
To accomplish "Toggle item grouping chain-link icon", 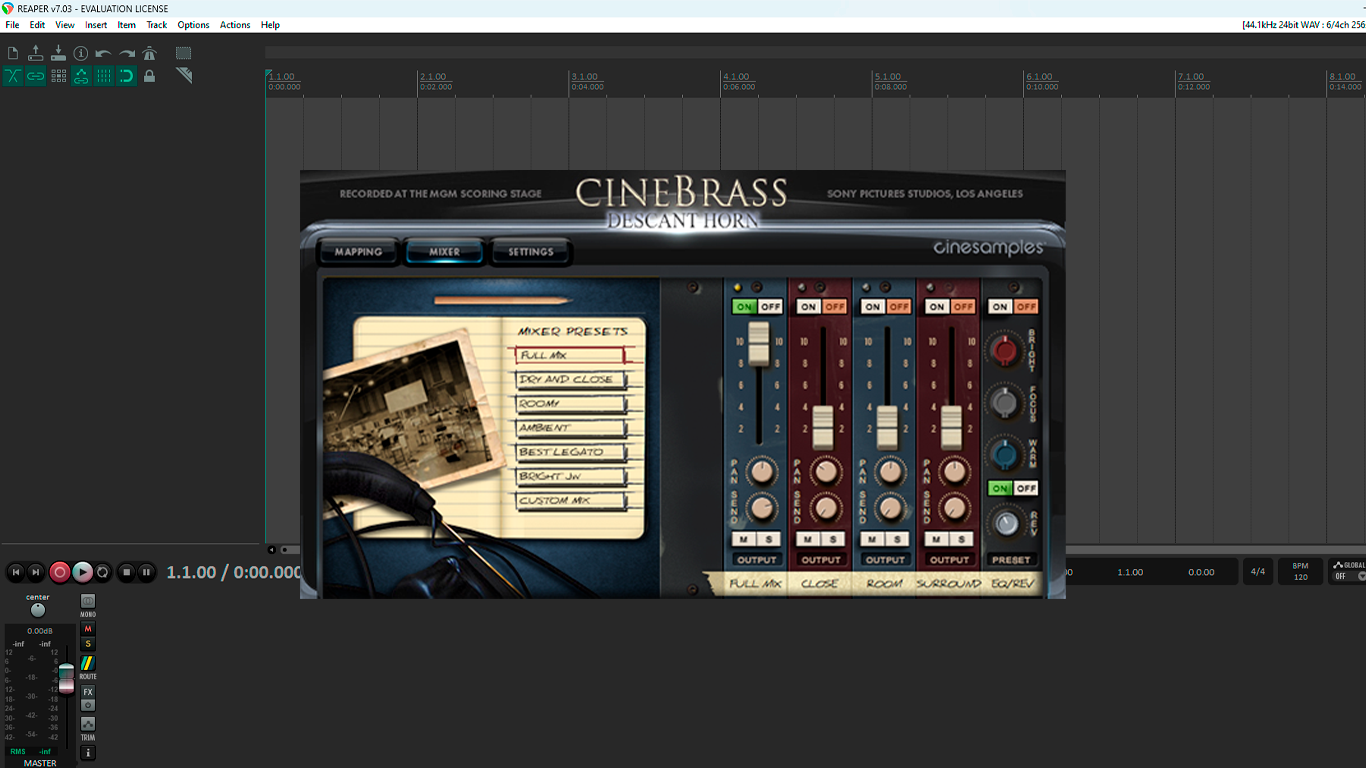I will pos(35,76).
